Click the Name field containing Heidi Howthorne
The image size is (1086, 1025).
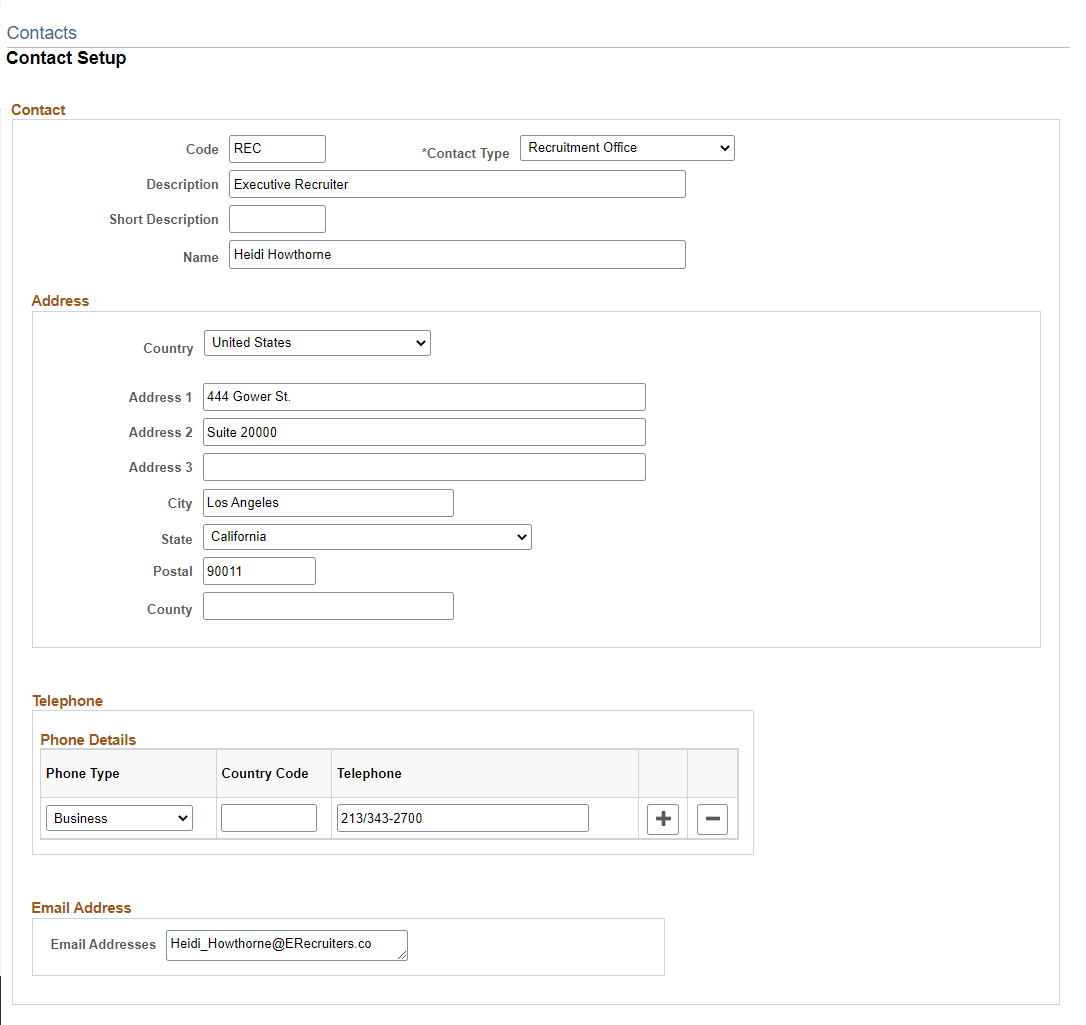[x=456, y=254]
